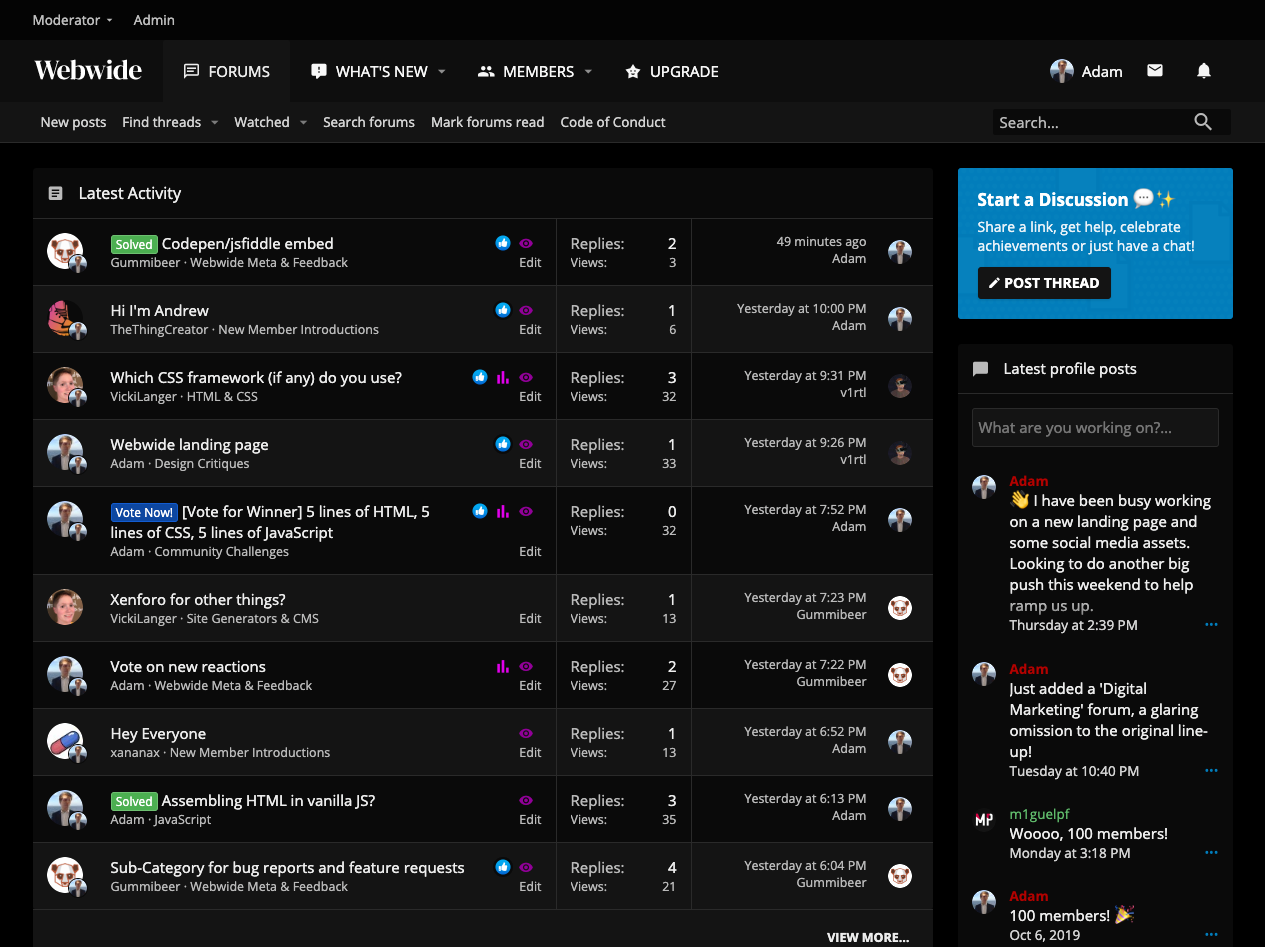The width and height of the screenshot is (1265, 947).
Task: Toggle watch eye on Hi I'm Andrew thread
Action: pos(526,310)
